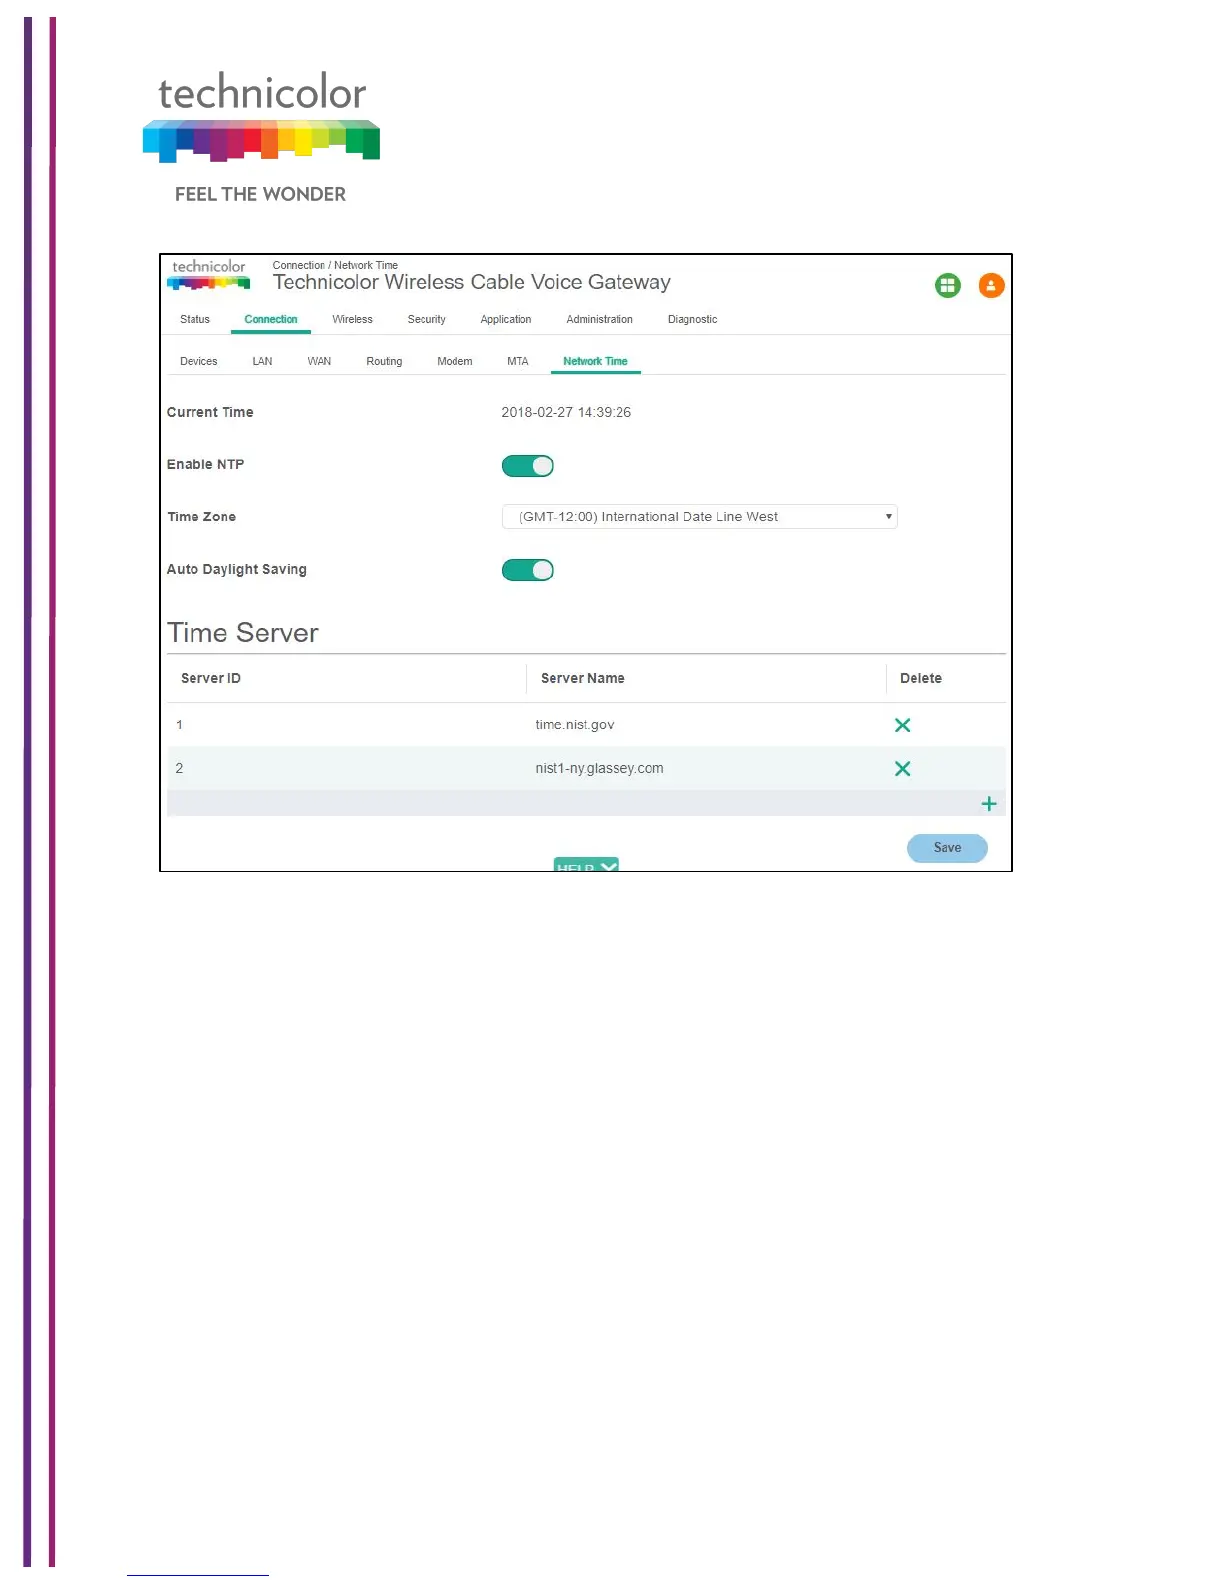This screenshot has height=1584, width=1224.
Task: Click the Connection / Network Time breadcrumb
Action: click(335, 265)
